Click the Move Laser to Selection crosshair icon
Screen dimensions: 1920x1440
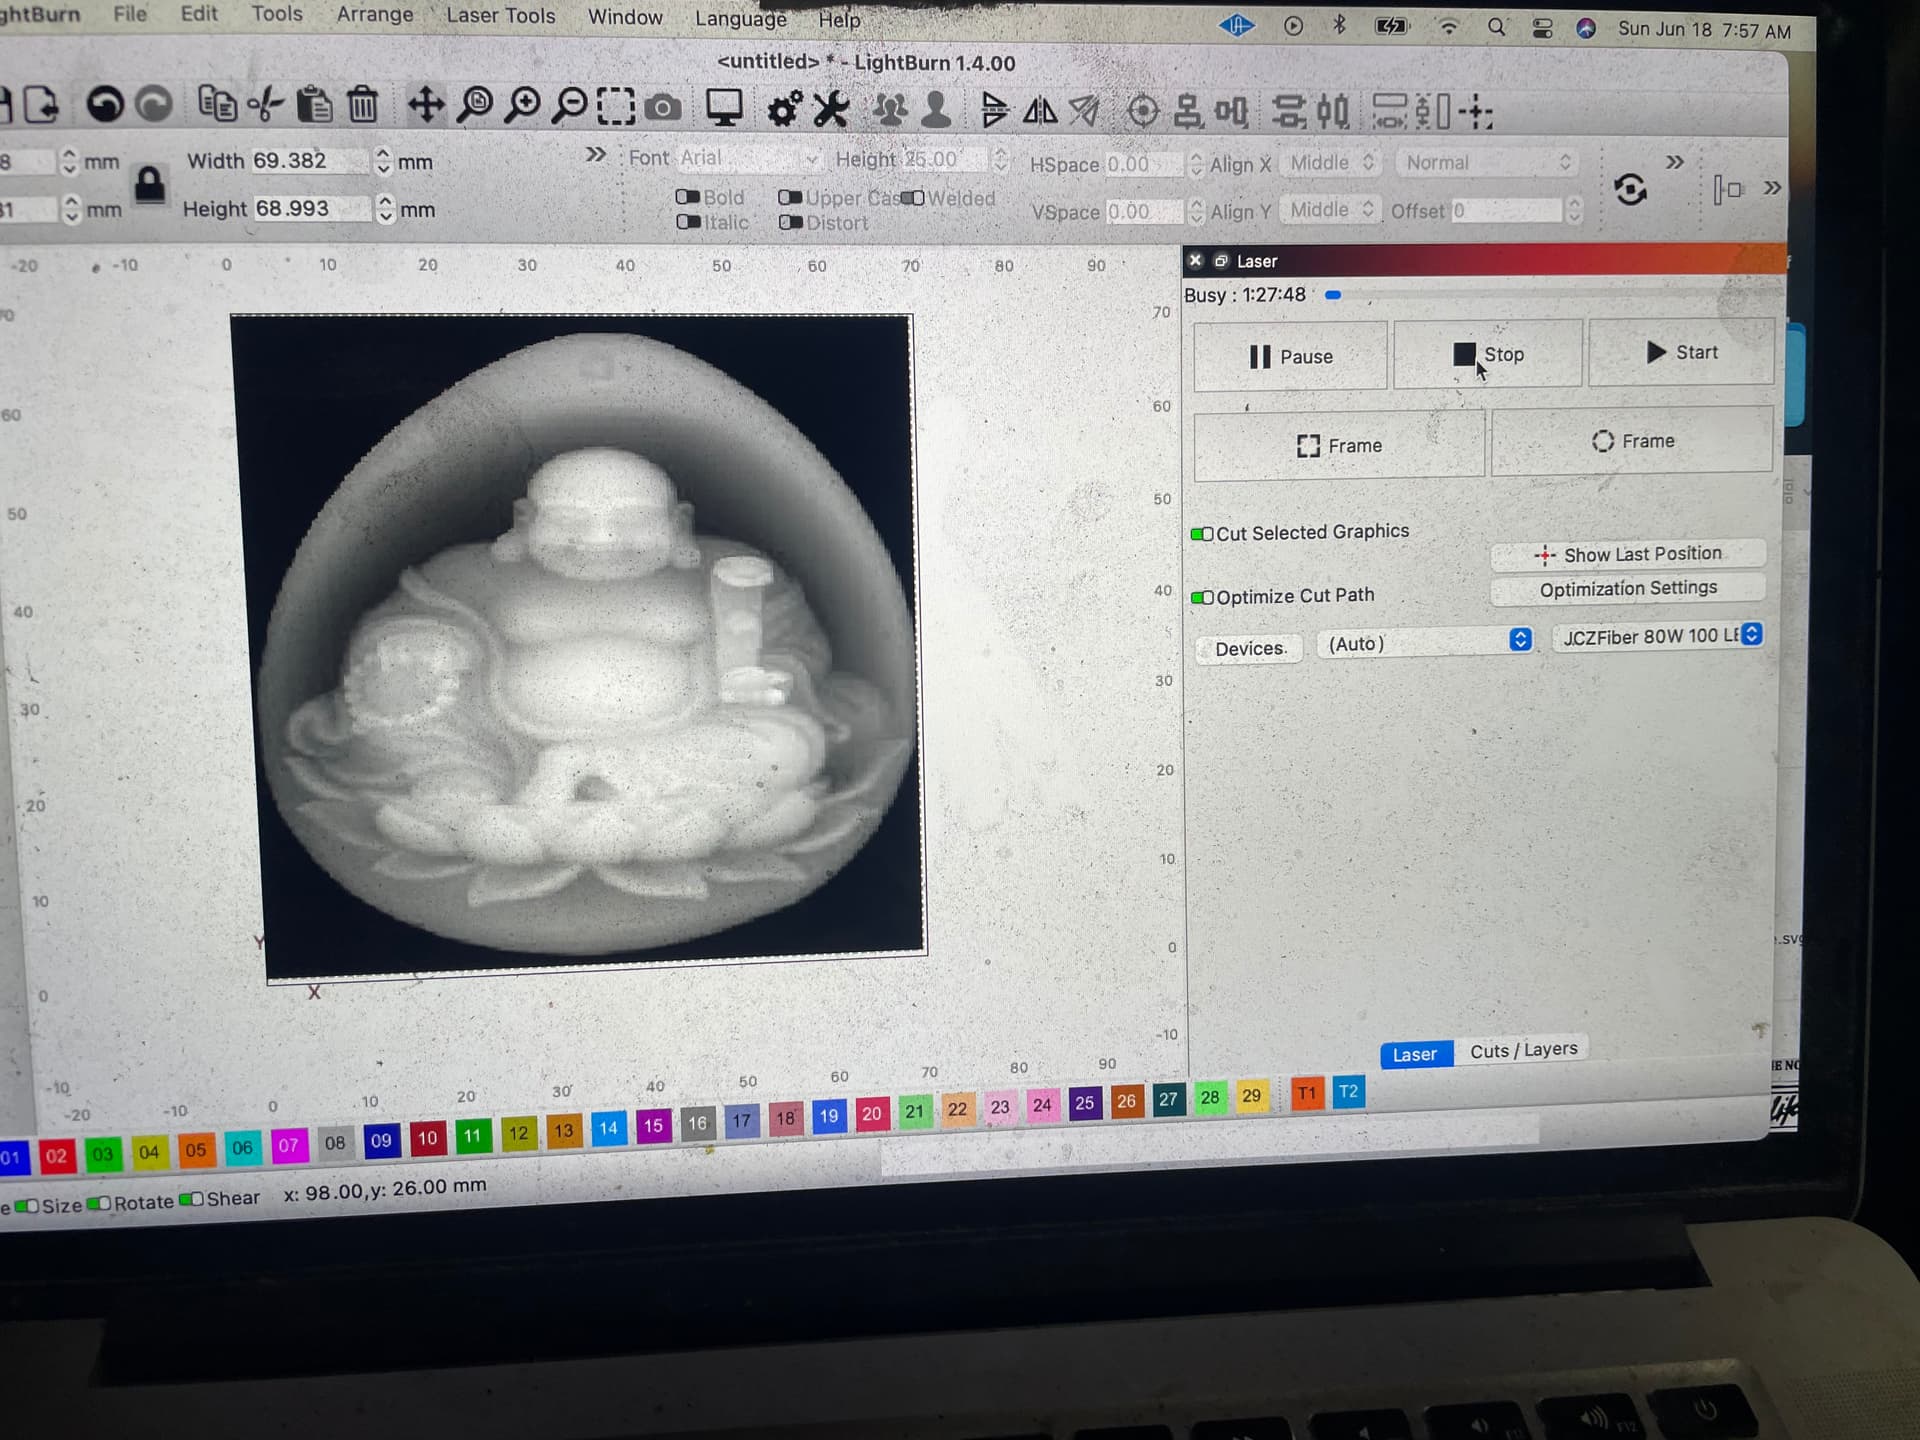pos(1476,112)
